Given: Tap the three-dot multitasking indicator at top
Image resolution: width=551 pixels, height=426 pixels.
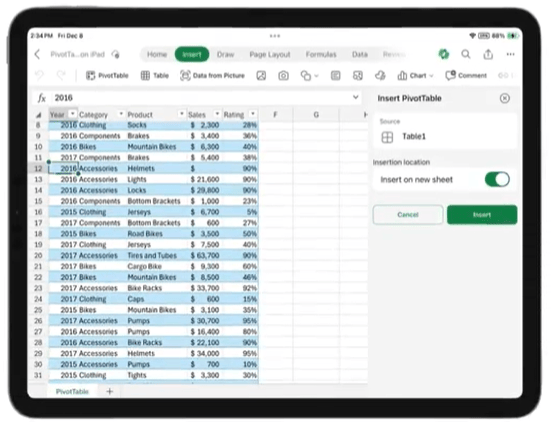Looking at the screenshot, I should click(x=275, y=36).
